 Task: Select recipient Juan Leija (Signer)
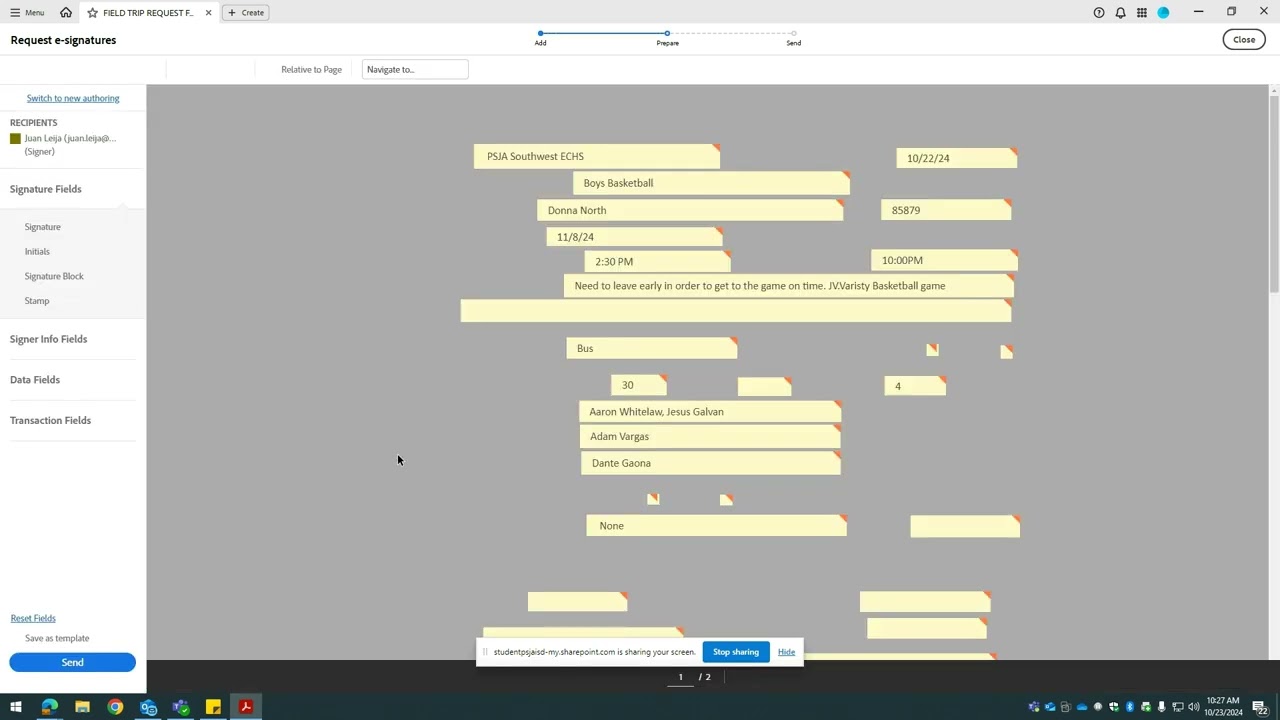tap(70, 145)
